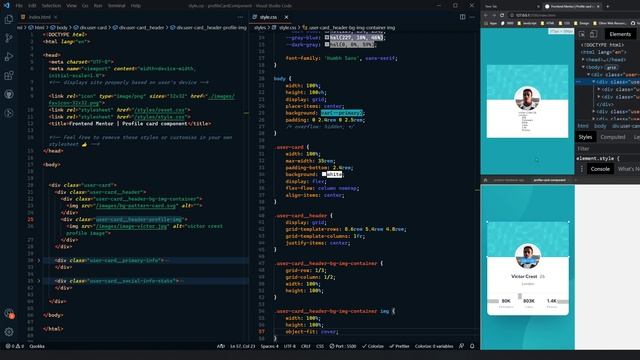This screenshot has height=360, width=640.
Task: Open the GitHub panel in activity bar
Action: pos(9,94)
